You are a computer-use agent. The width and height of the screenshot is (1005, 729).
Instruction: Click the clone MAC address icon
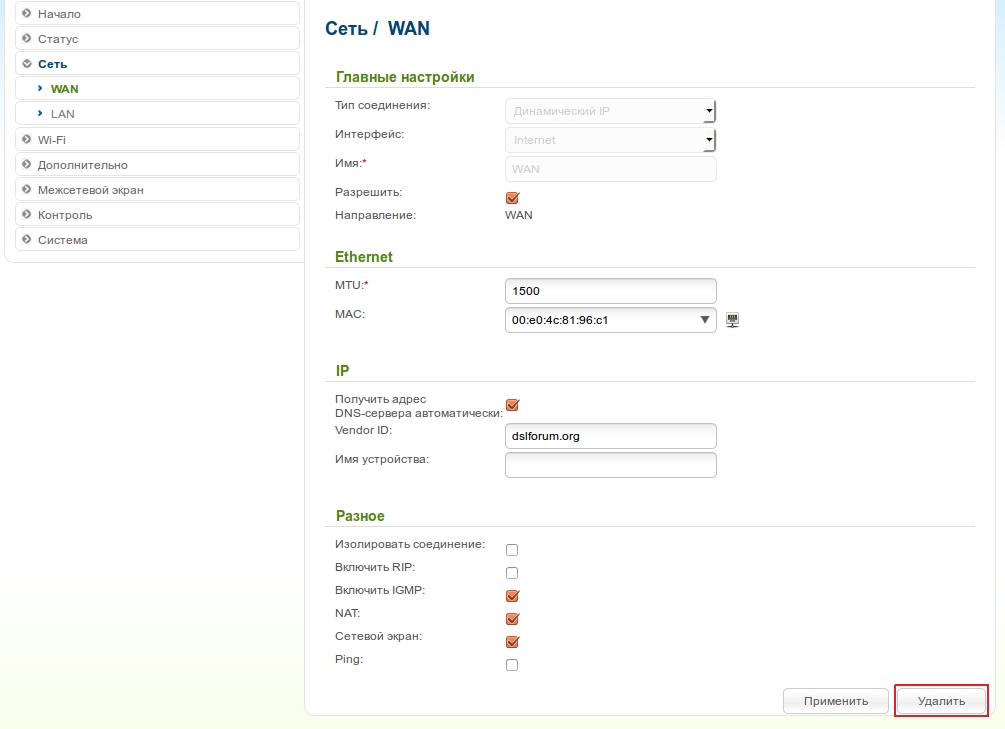tap(733, 320)
